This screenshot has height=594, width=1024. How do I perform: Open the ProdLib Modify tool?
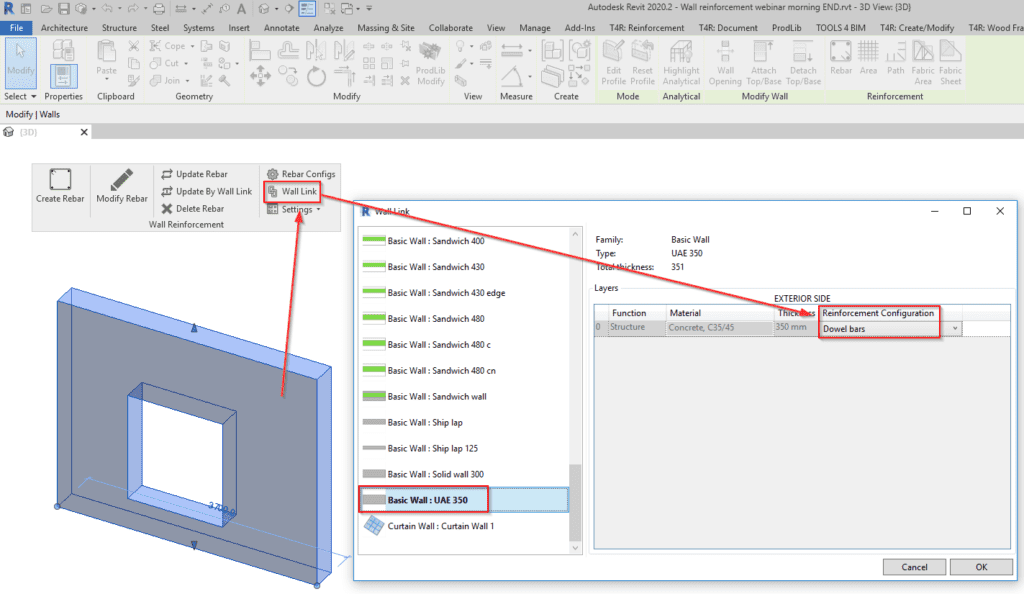(430, 63)
